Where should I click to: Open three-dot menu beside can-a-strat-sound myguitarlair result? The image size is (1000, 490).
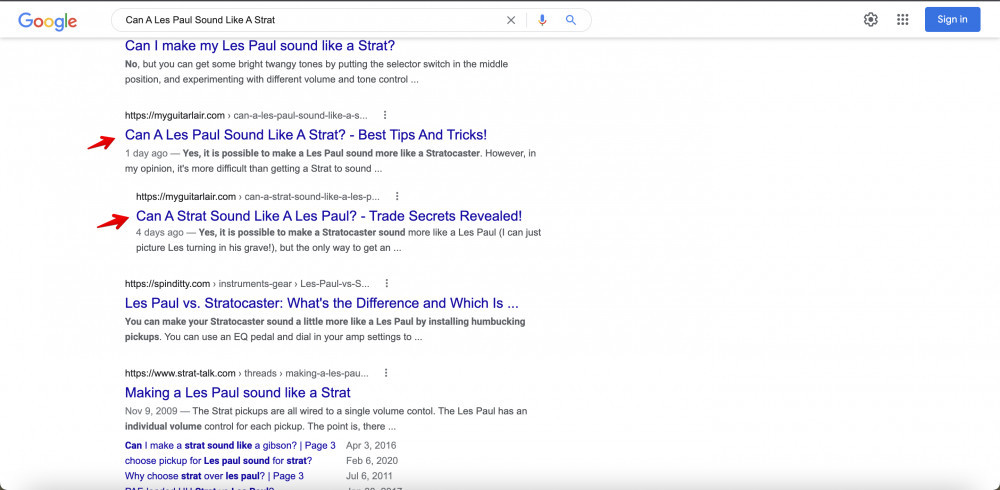397,197
